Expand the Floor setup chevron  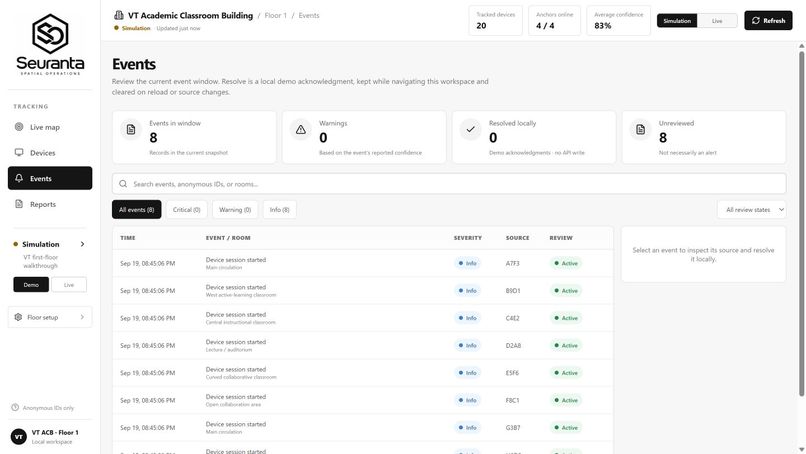point(82,317)
